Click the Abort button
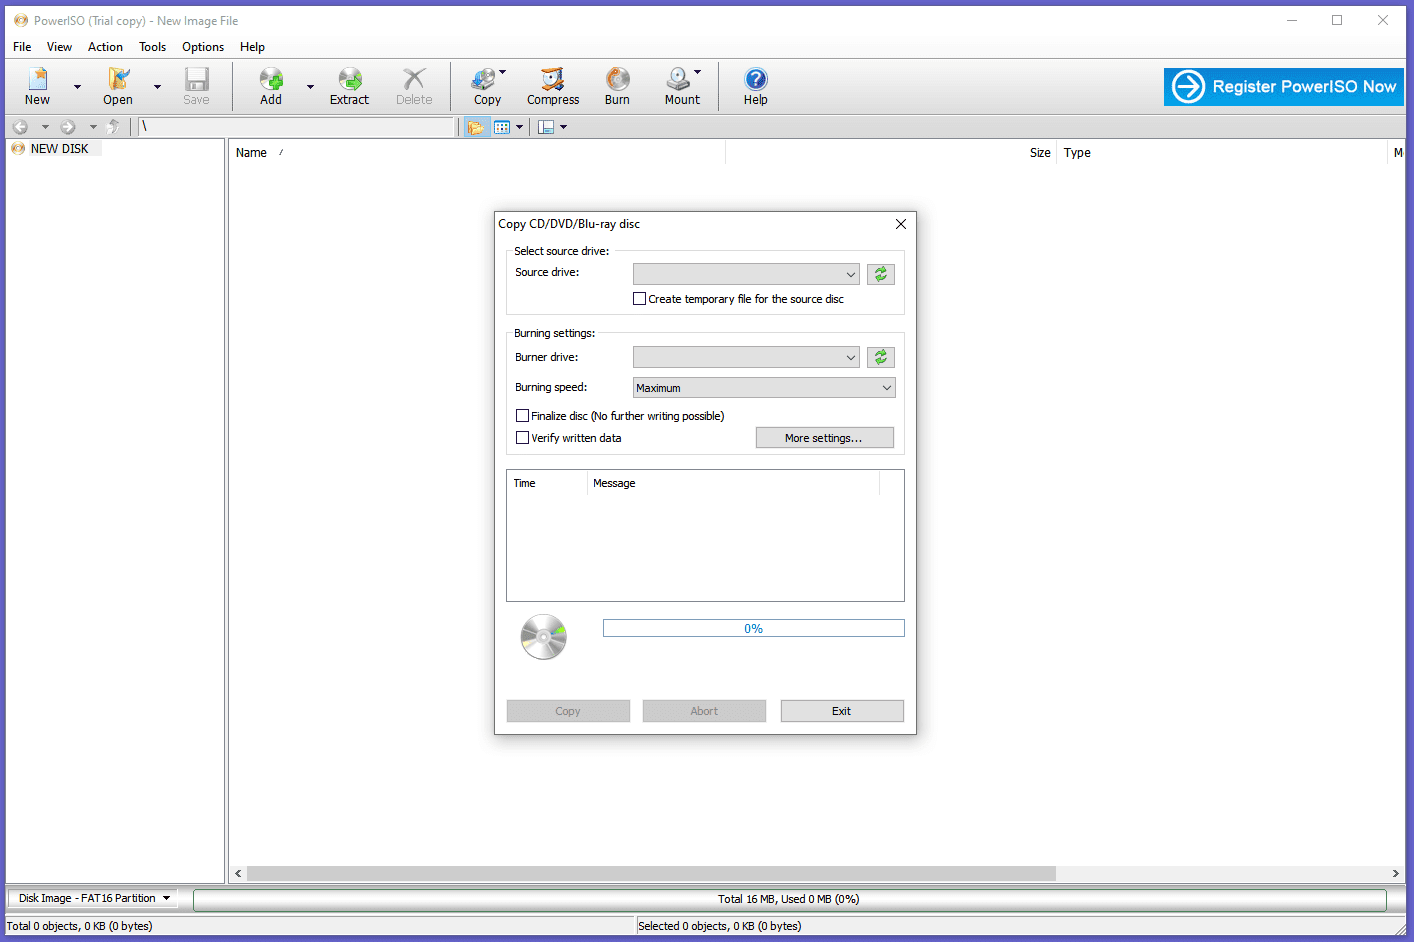 [704, 711]
